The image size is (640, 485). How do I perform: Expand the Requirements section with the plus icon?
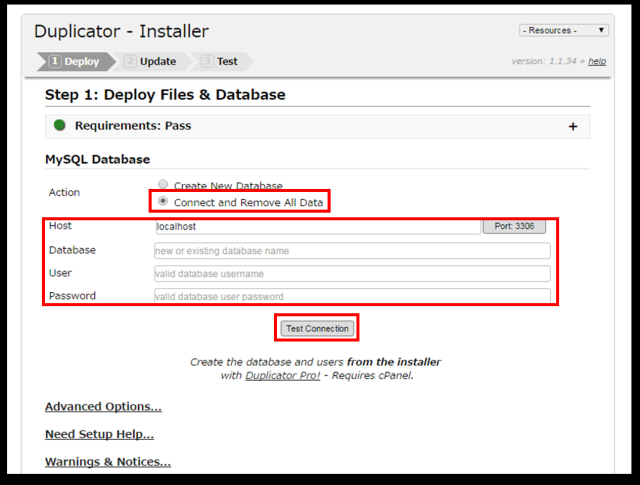573,127
